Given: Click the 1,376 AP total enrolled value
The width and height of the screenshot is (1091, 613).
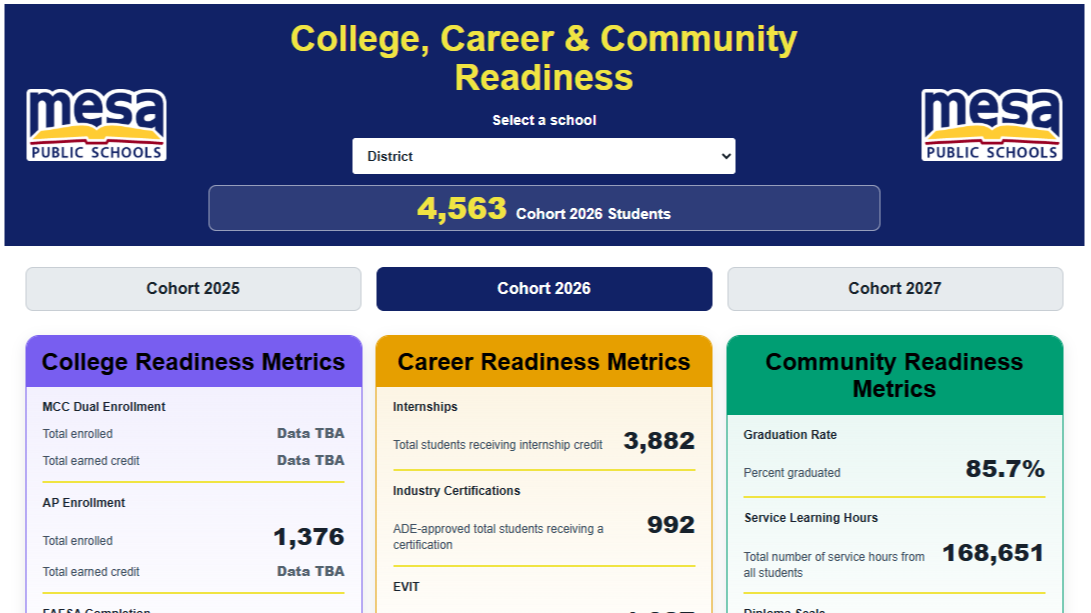Looking at the screenshot, I should pyautogui.click(x=309, y=537).
